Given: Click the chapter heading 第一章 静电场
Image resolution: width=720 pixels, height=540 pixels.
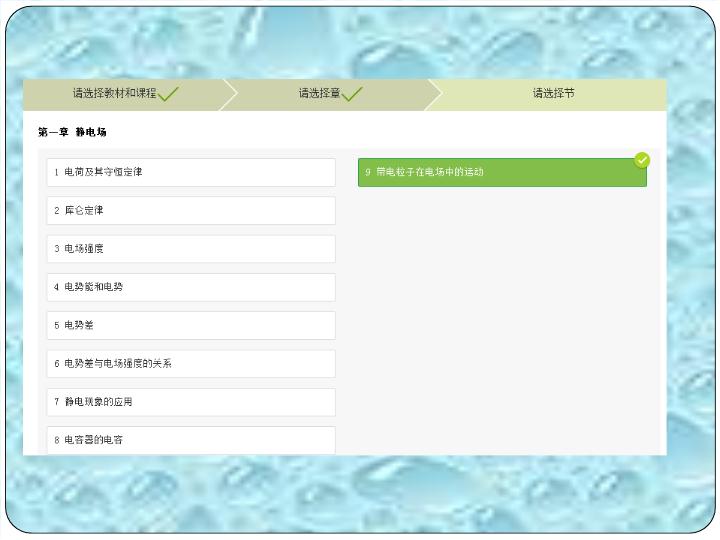Looking at the screenshot, I should [x=72, y=132].
